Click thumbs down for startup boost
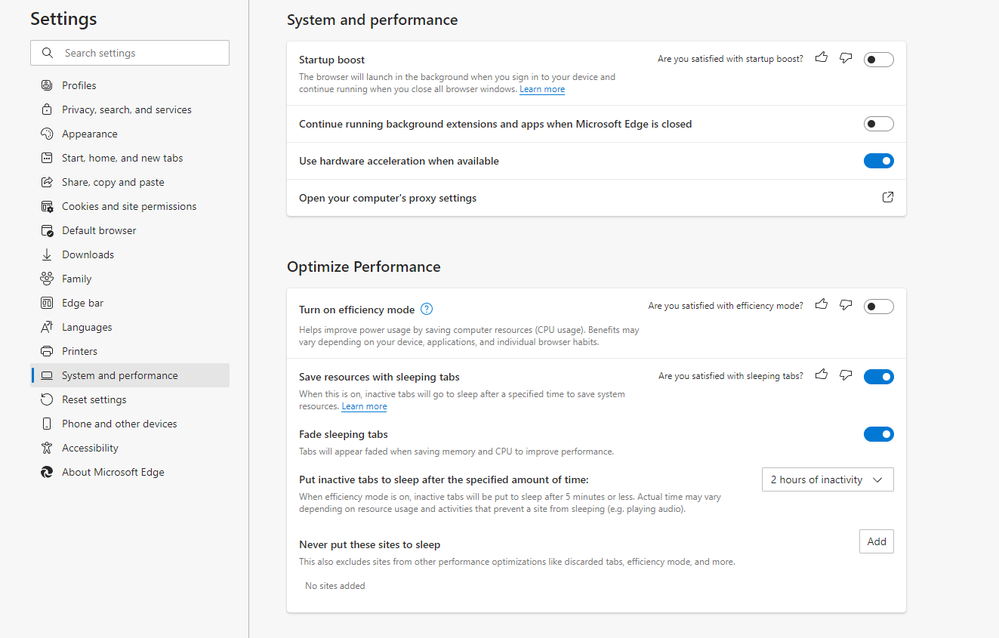Image resolution: width=999 pixels, height=638 pixels. 846,58
